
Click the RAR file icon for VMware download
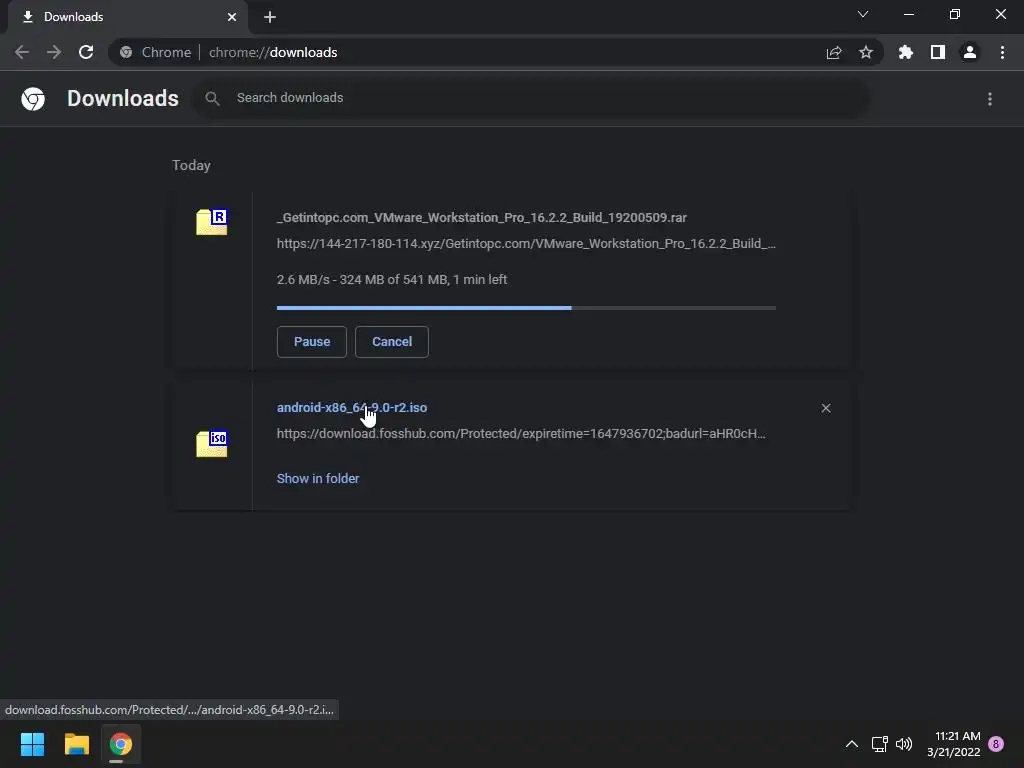pyautogui.click(x=212, y=222)
